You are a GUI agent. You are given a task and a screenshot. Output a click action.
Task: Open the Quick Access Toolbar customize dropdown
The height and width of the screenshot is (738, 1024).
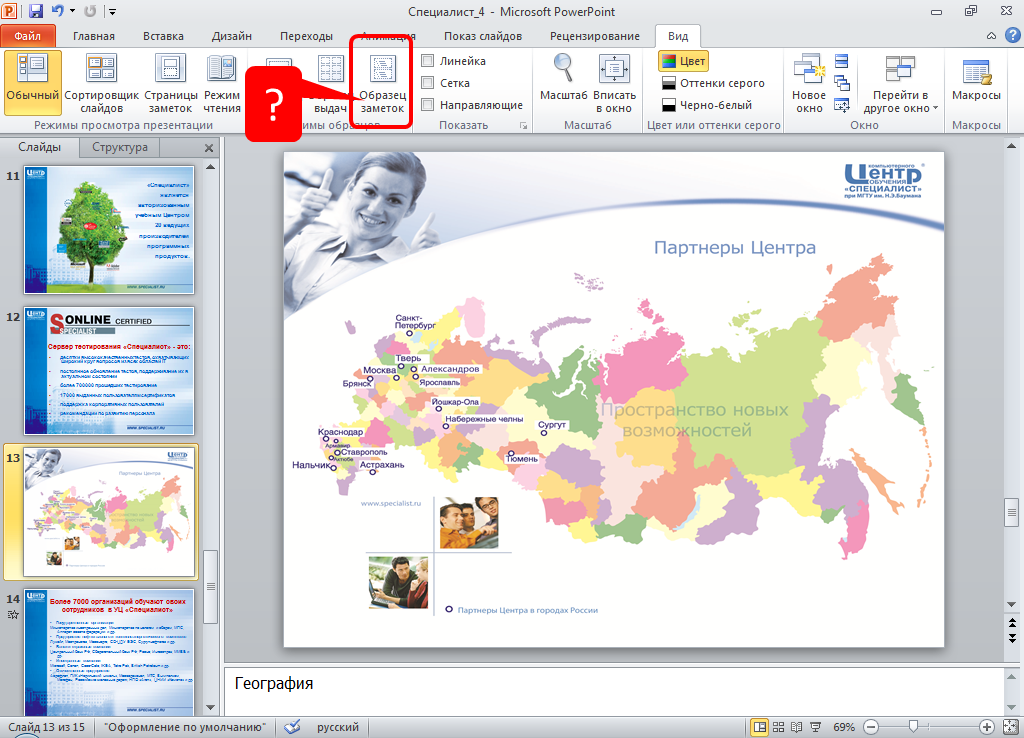111,12
